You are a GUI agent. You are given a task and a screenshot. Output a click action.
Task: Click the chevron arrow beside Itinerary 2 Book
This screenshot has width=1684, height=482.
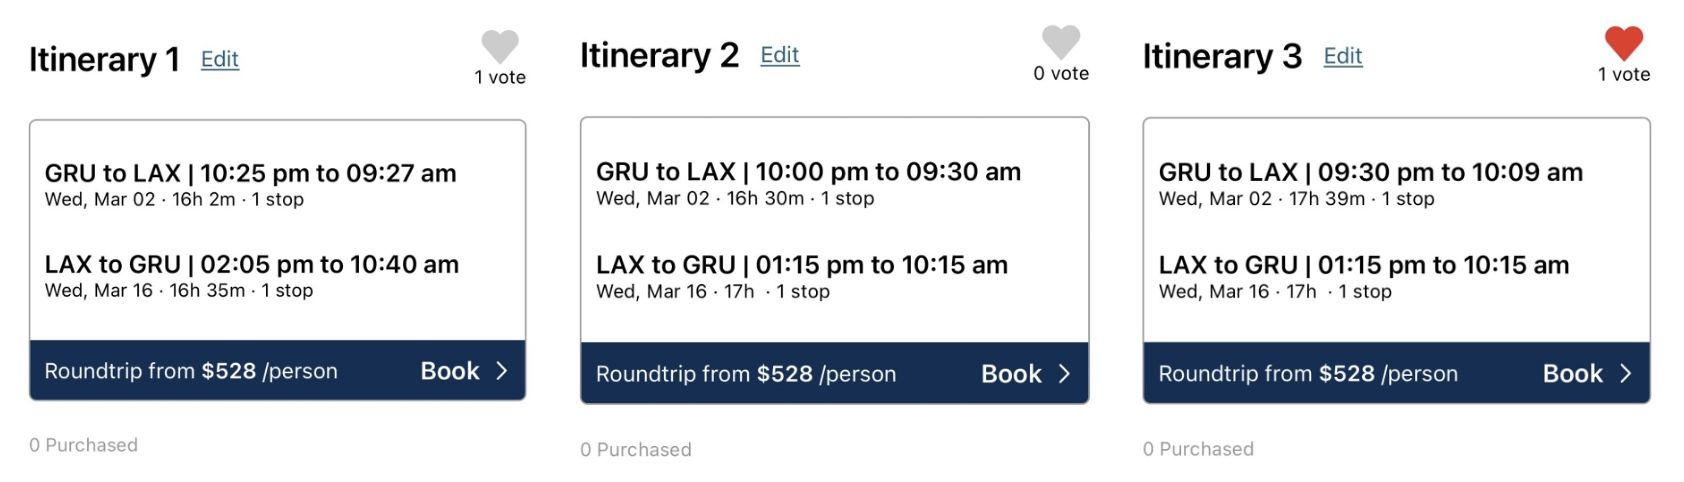coord(1064,374)
